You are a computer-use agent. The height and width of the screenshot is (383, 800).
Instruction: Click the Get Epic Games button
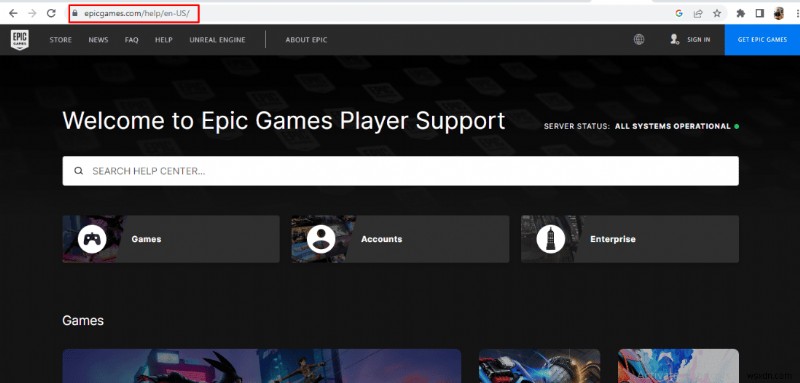coord(762,40)
